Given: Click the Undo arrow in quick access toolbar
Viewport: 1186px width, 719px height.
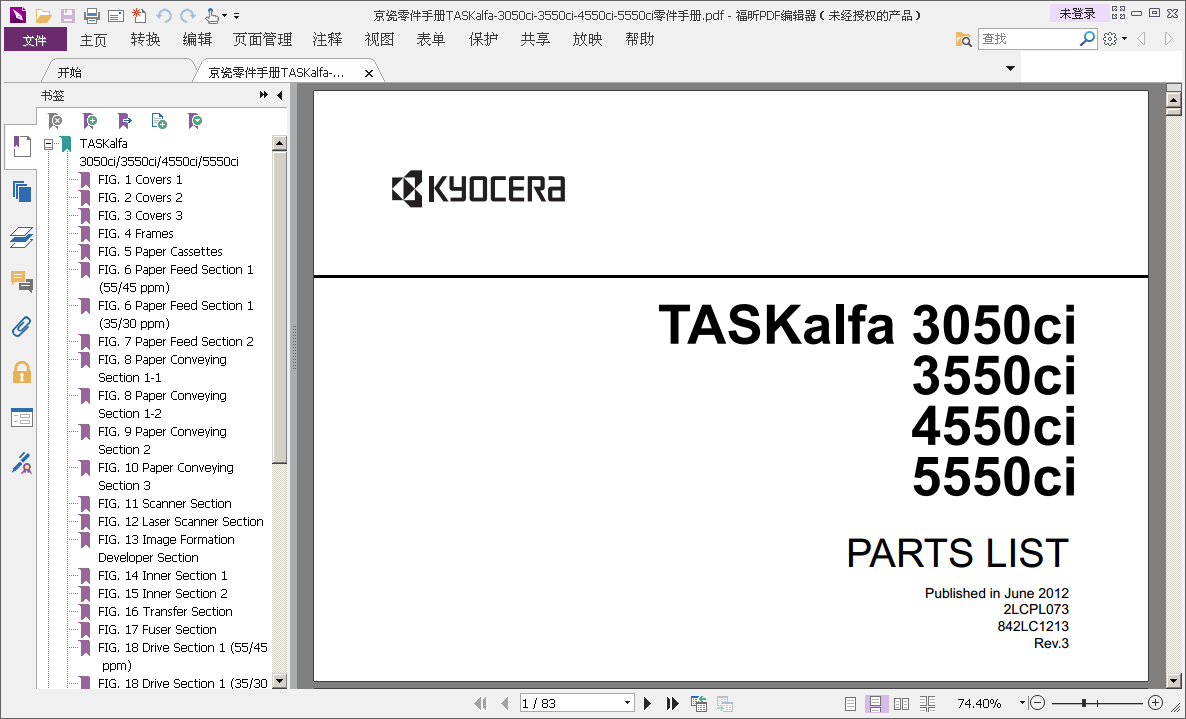Looking at the screenshot, I should pyautogui.click(x=163, y=15).
